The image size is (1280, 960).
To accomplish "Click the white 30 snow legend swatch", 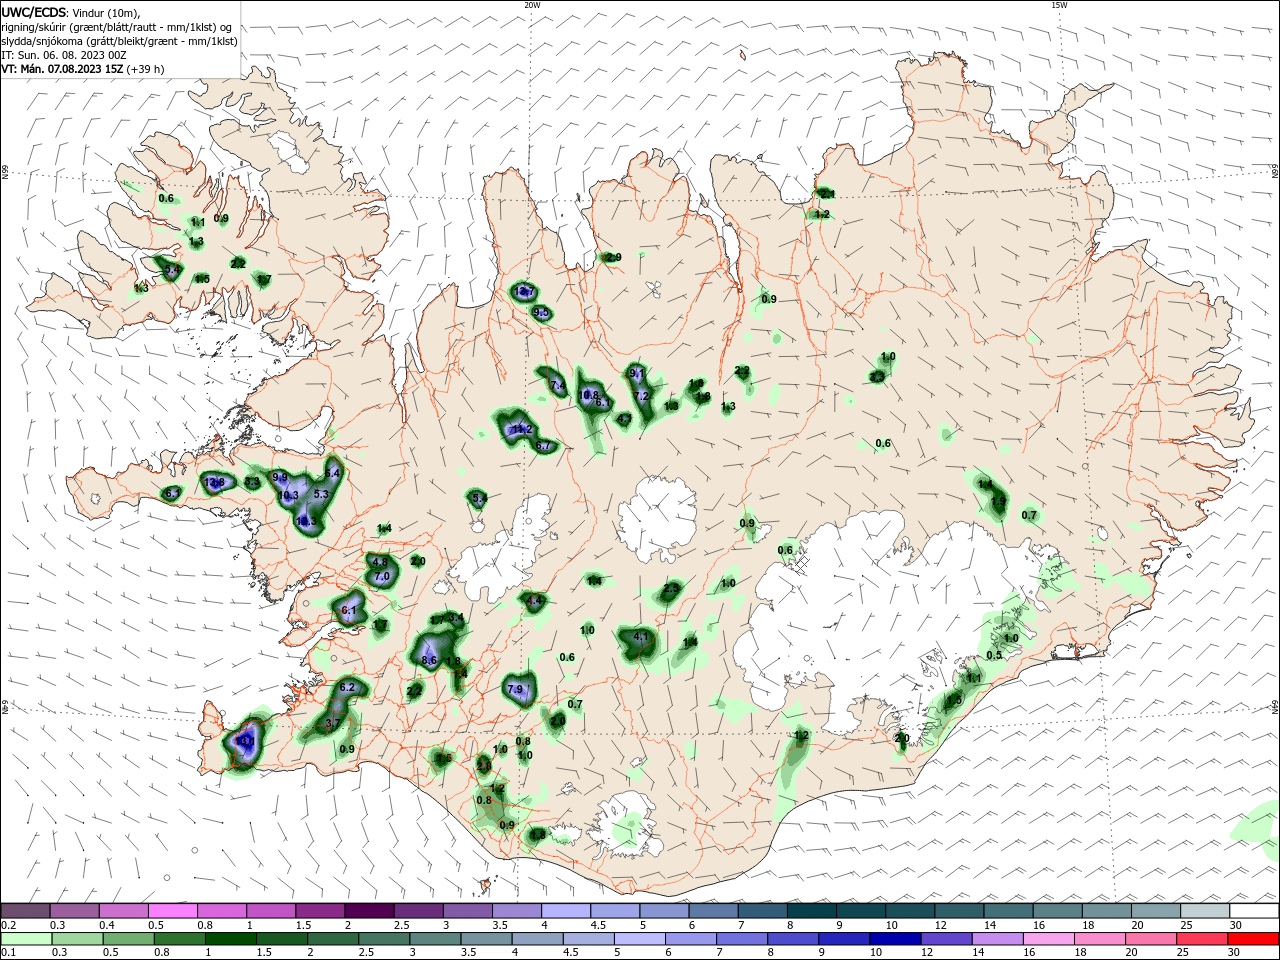I will 1254,911.
